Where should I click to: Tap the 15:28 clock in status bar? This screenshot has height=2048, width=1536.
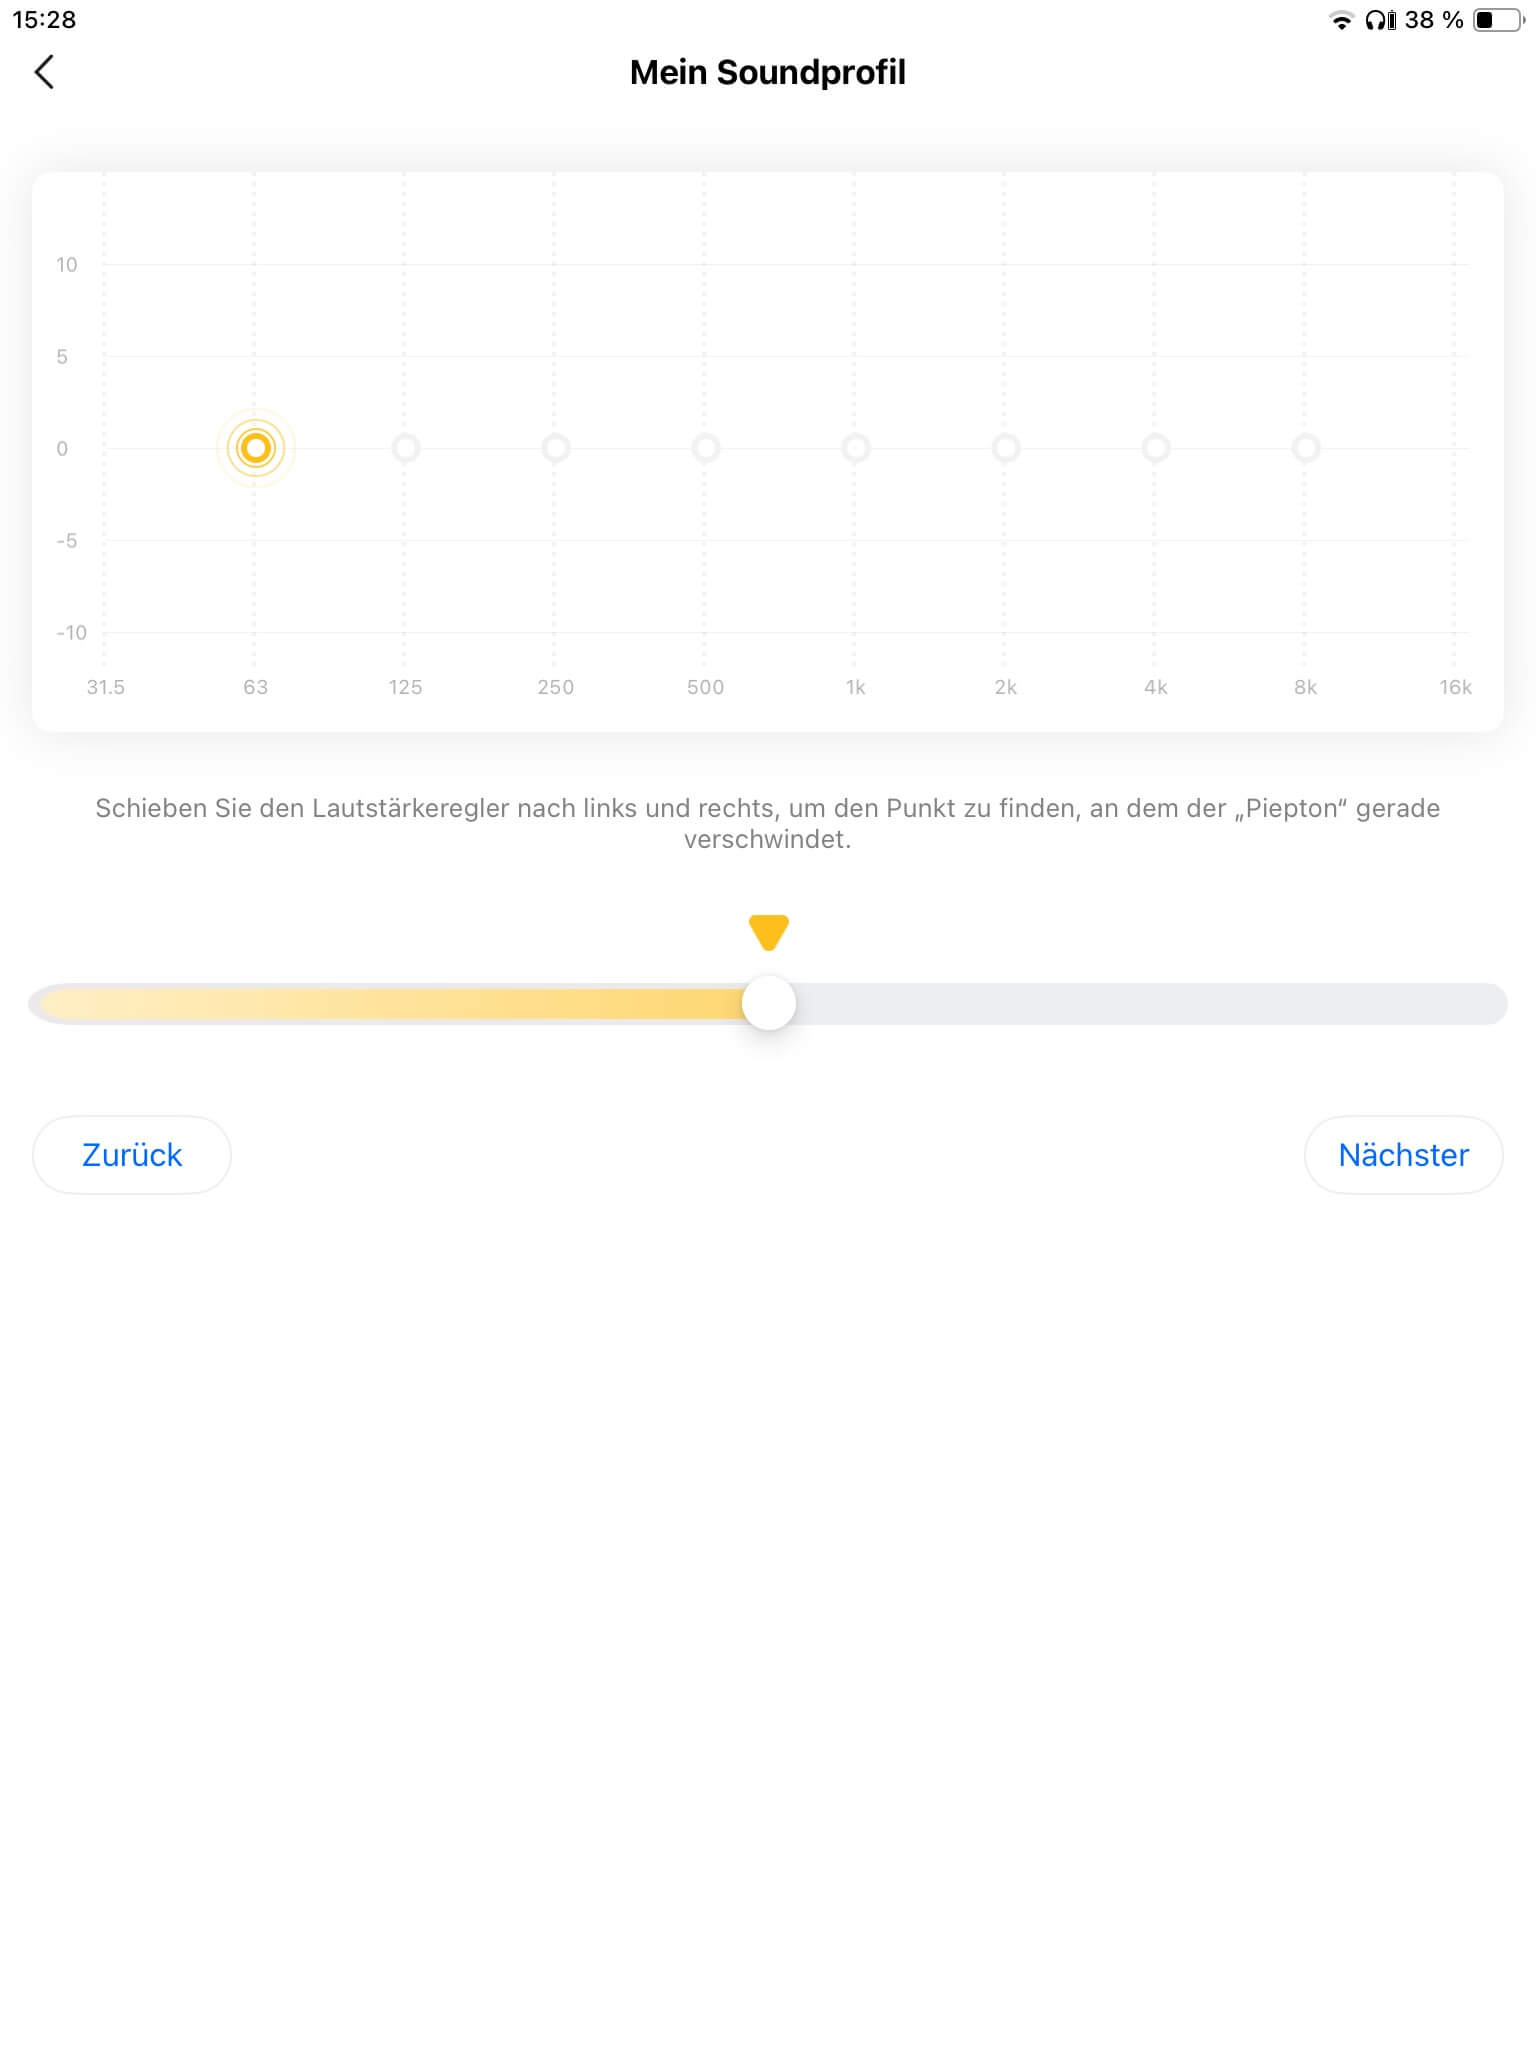44,20
